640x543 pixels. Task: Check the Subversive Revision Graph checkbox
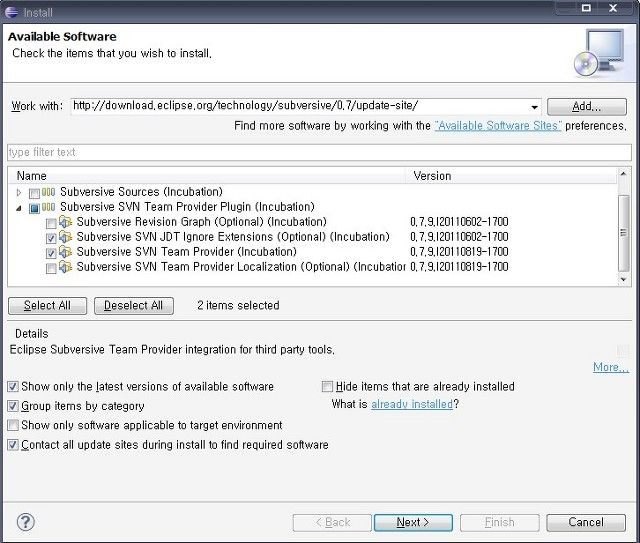coord(51,223)
